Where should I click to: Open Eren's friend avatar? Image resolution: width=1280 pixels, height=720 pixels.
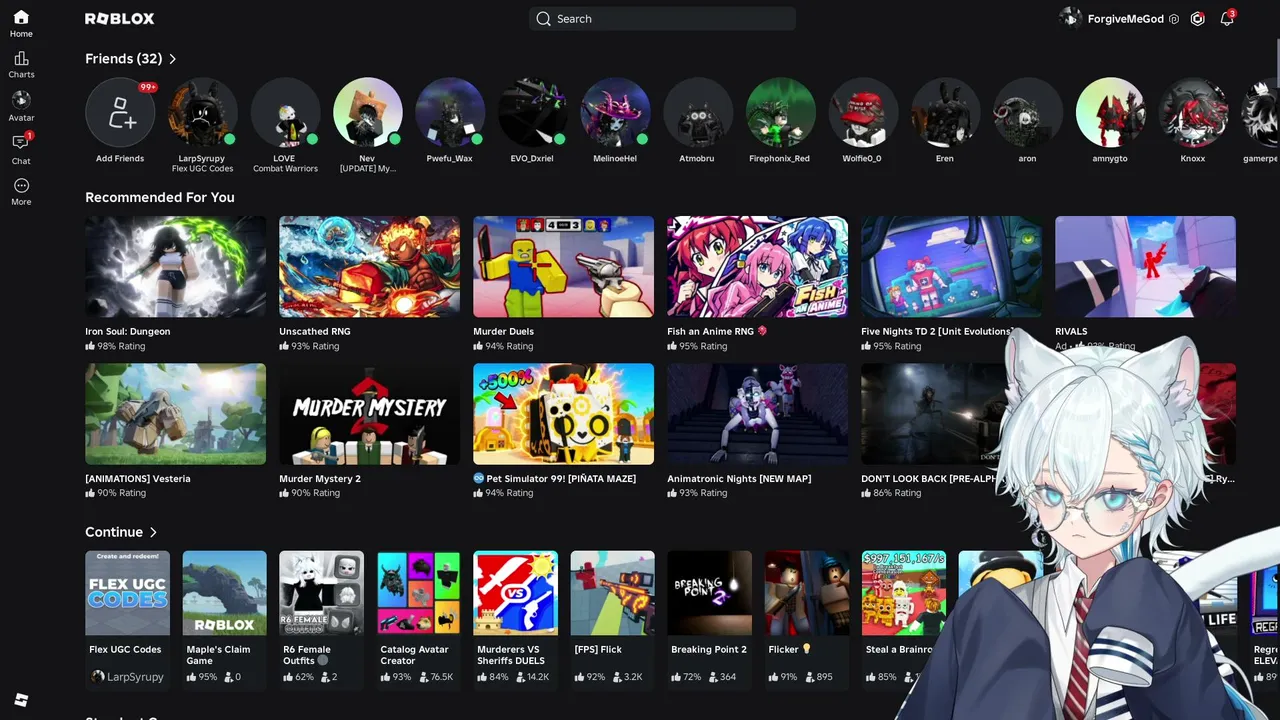tap(945, 112)
